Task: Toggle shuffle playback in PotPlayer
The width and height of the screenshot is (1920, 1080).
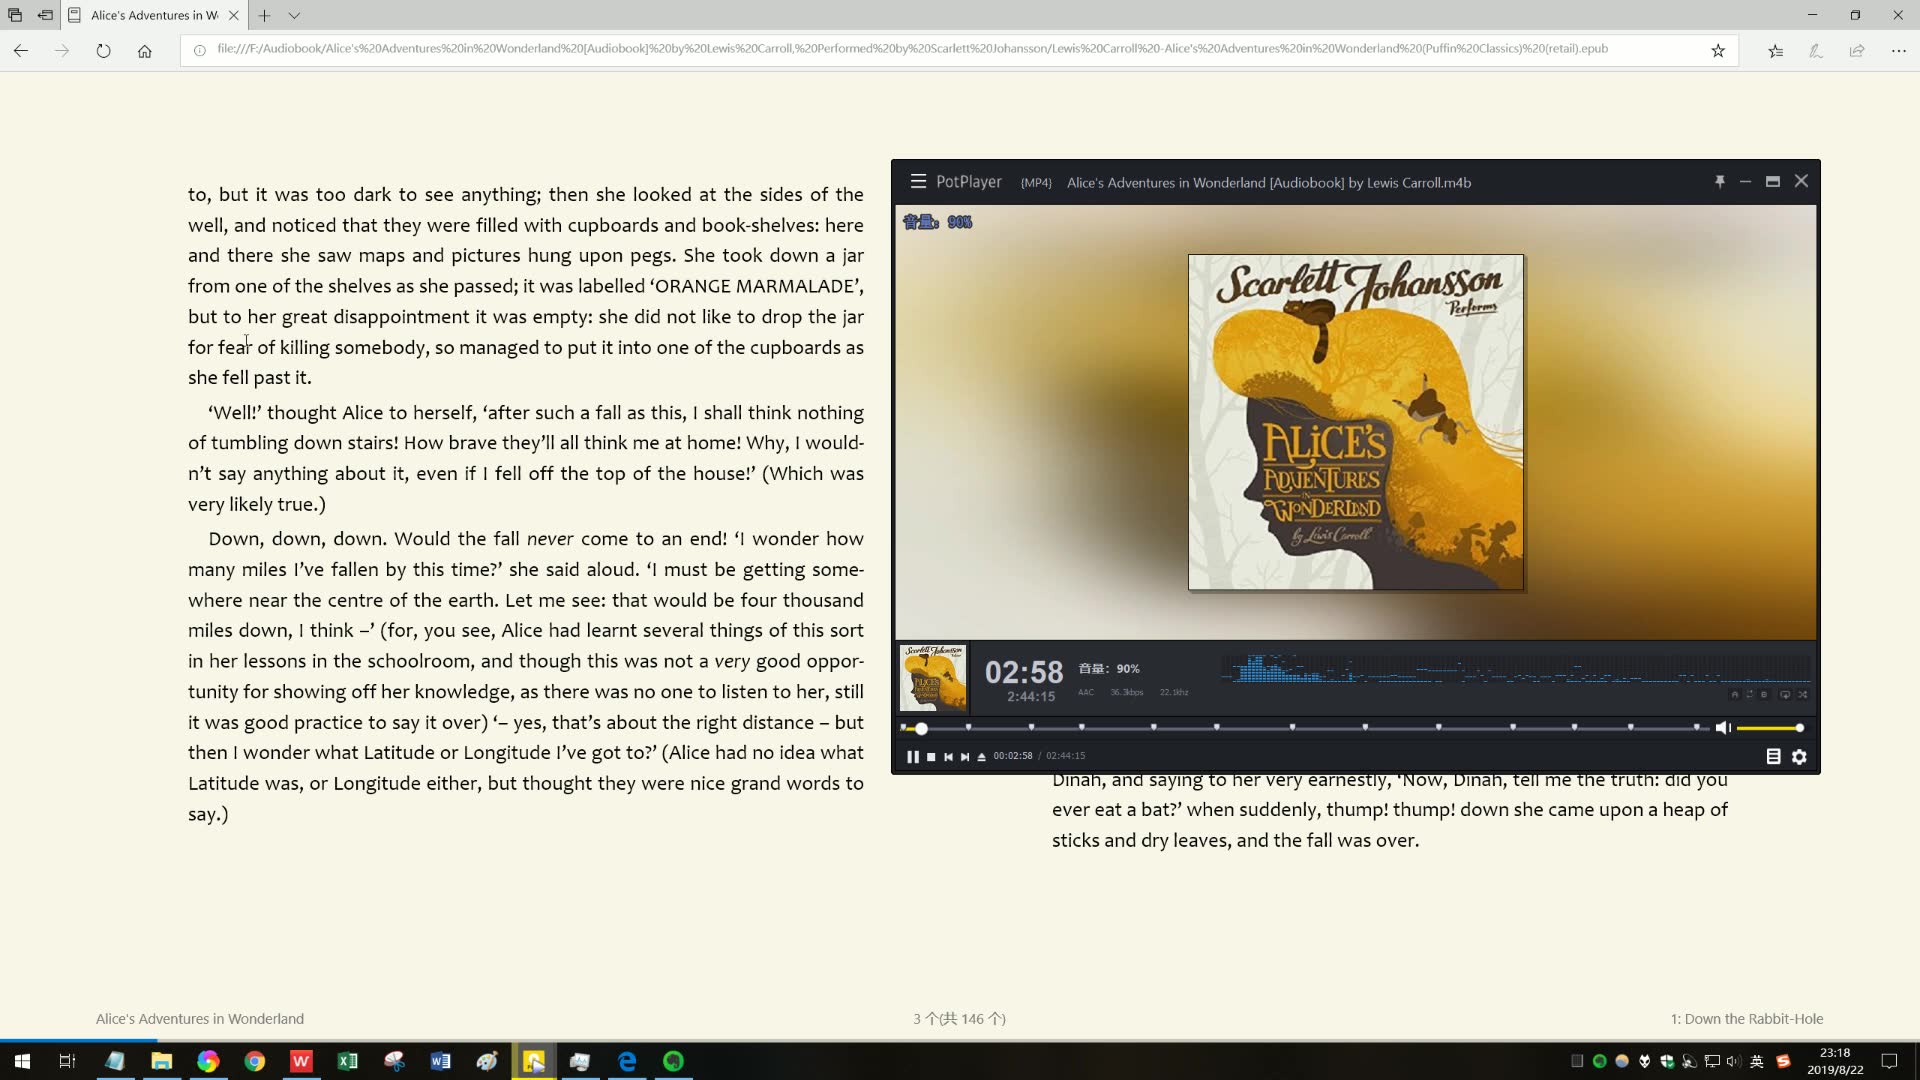Action: (x=1803, y=694)
